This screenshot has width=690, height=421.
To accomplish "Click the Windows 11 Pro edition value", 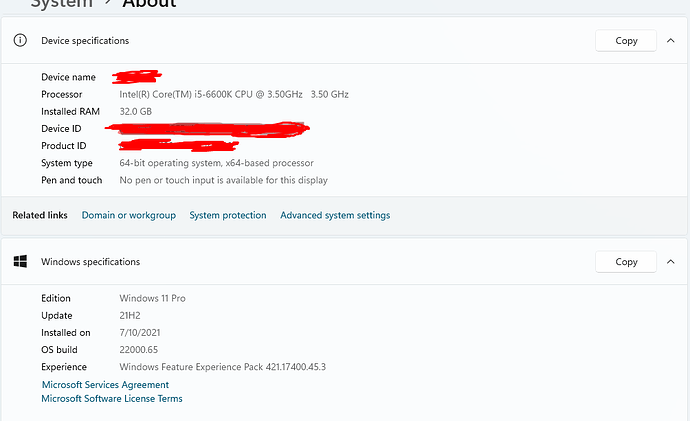I will click(x=152, y=298).
